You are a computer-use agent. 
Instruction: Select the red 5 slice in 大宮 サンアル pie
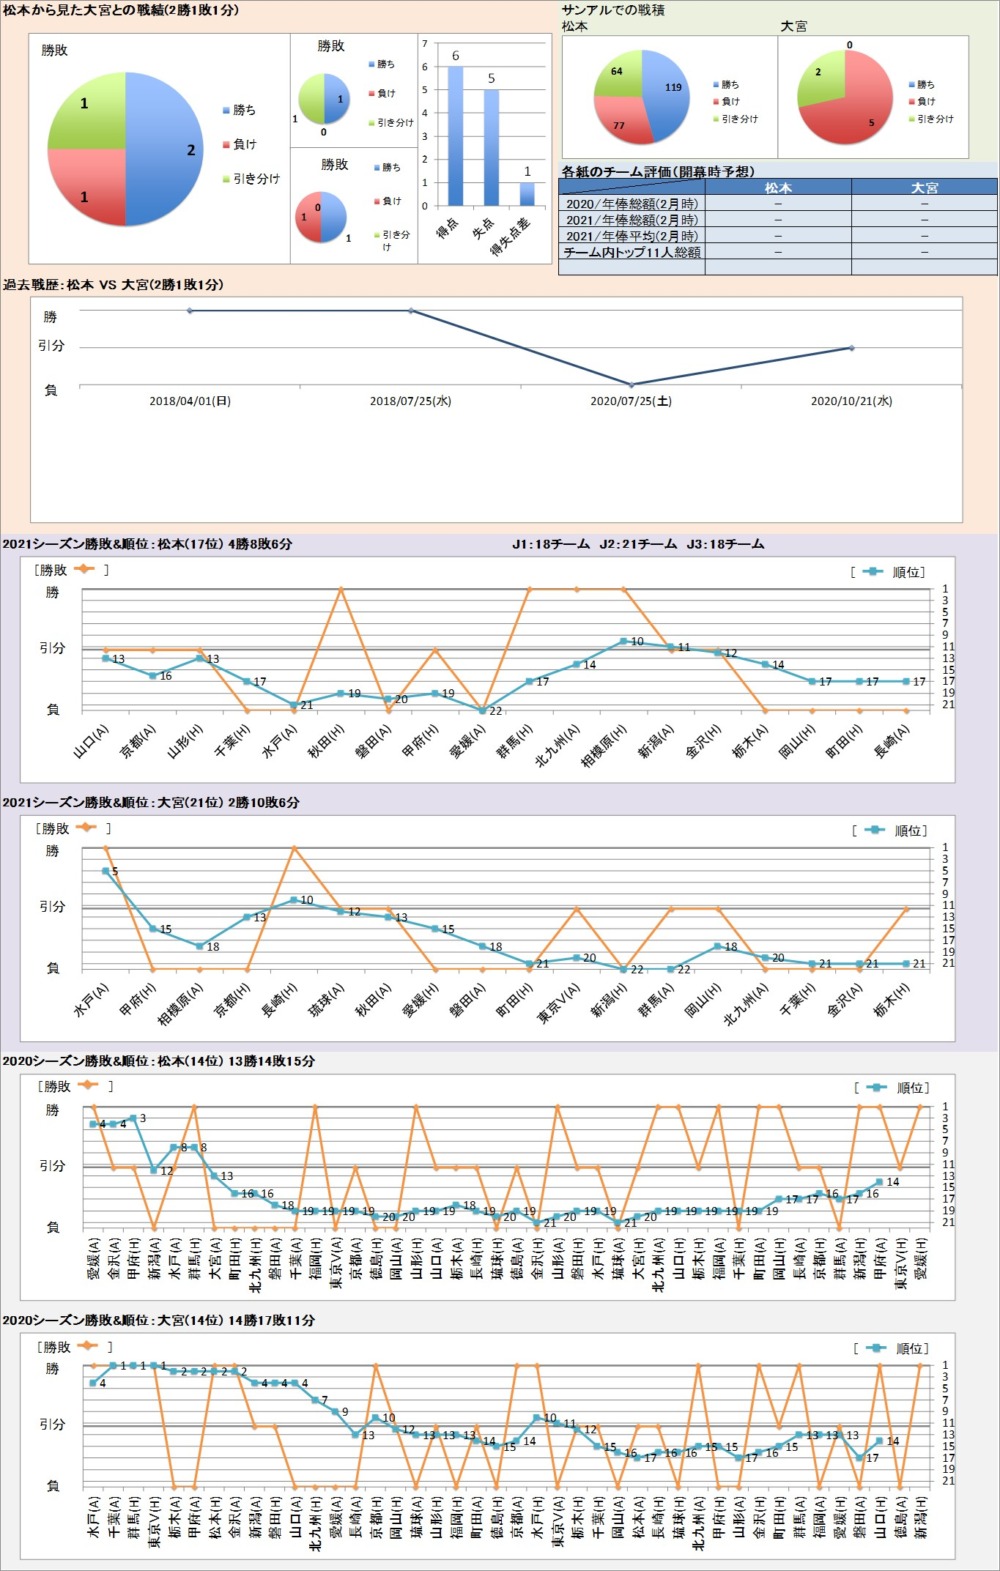[855, 110]
